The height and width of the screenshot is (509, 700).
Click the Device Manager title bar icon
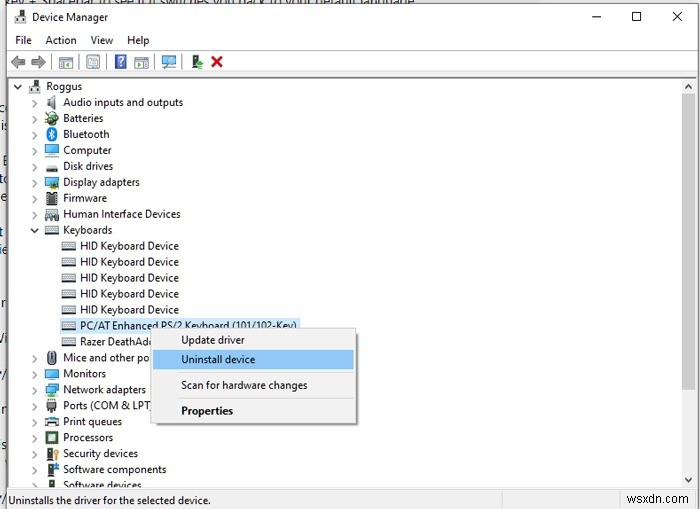click(20, 17)
